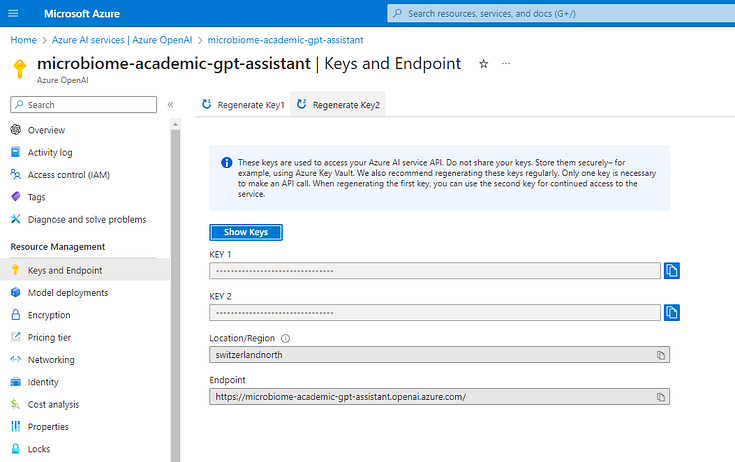
Task: Go to Home breadcrumb link
Action: pyautogui.click(x=23, y=40)
